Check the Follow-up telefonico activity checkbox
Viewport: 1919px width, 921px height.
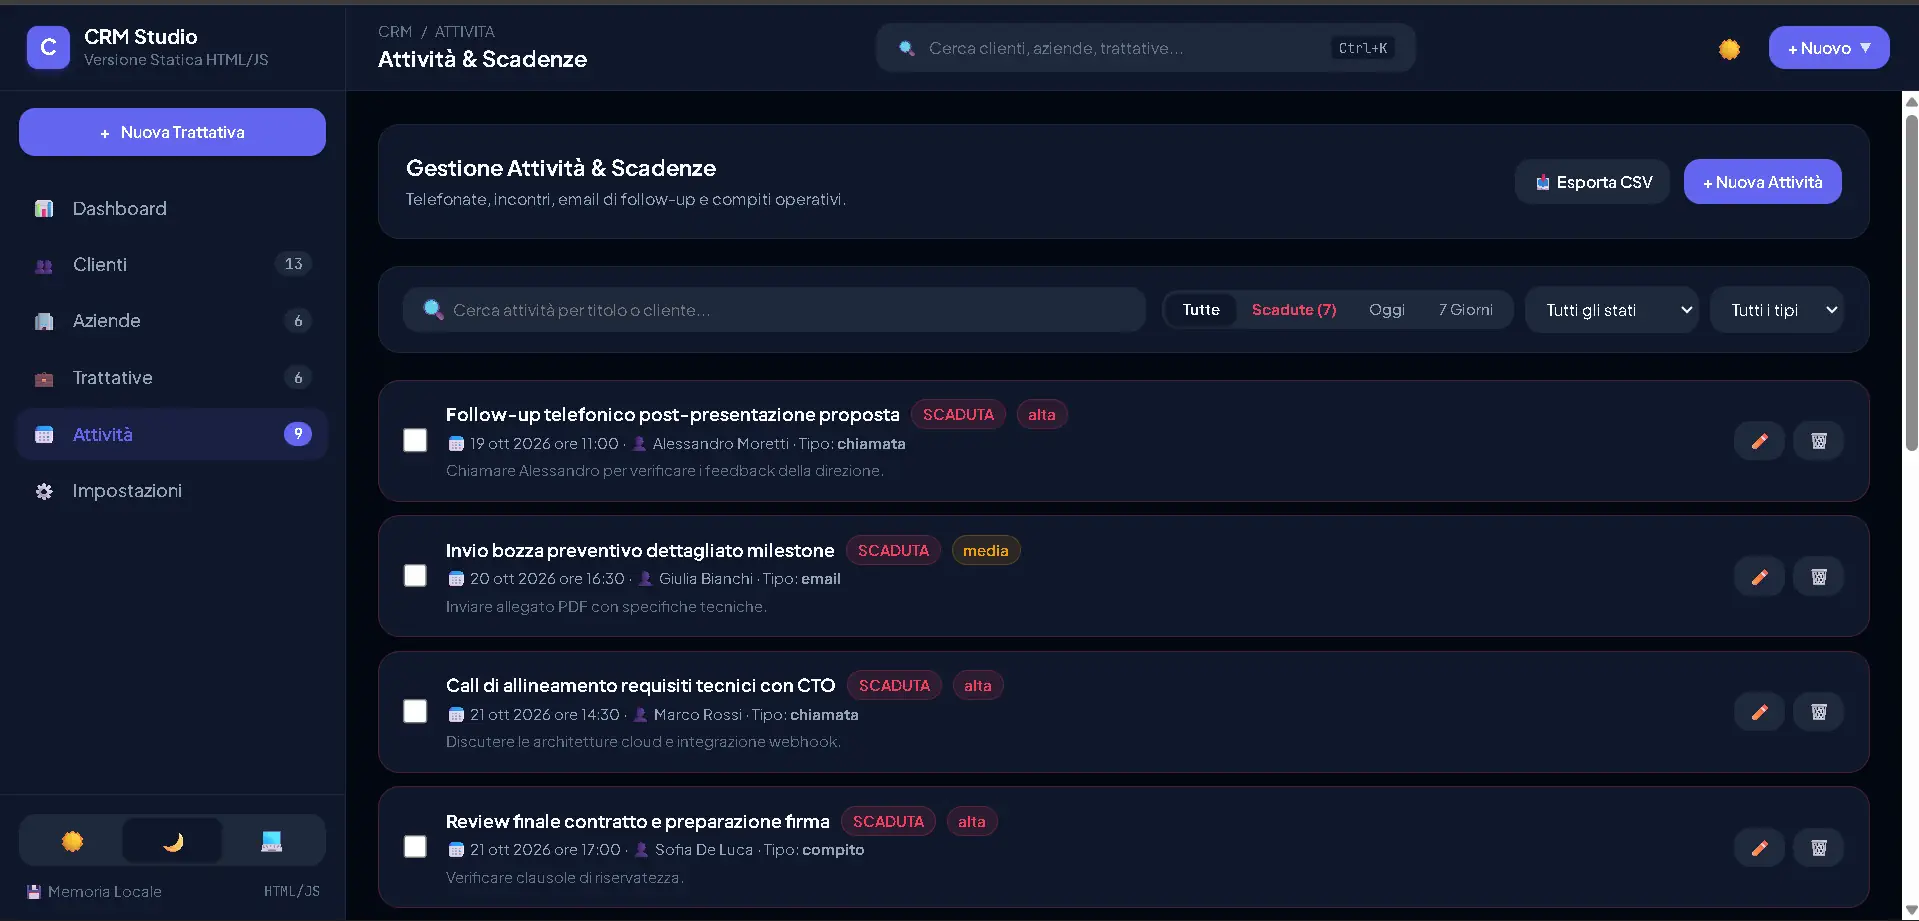click(x=415, y=440)
